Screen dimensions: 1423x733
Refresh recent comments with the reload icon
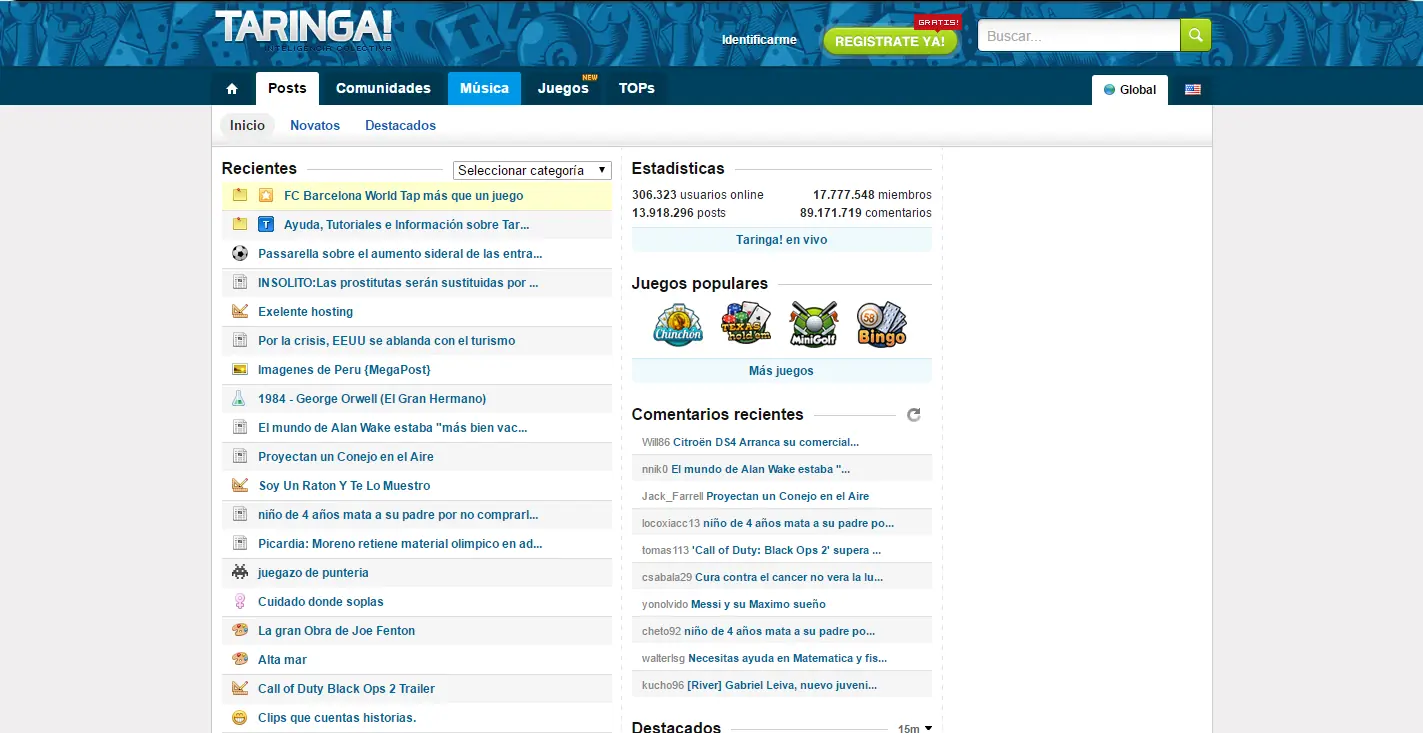tap(913, 415)
